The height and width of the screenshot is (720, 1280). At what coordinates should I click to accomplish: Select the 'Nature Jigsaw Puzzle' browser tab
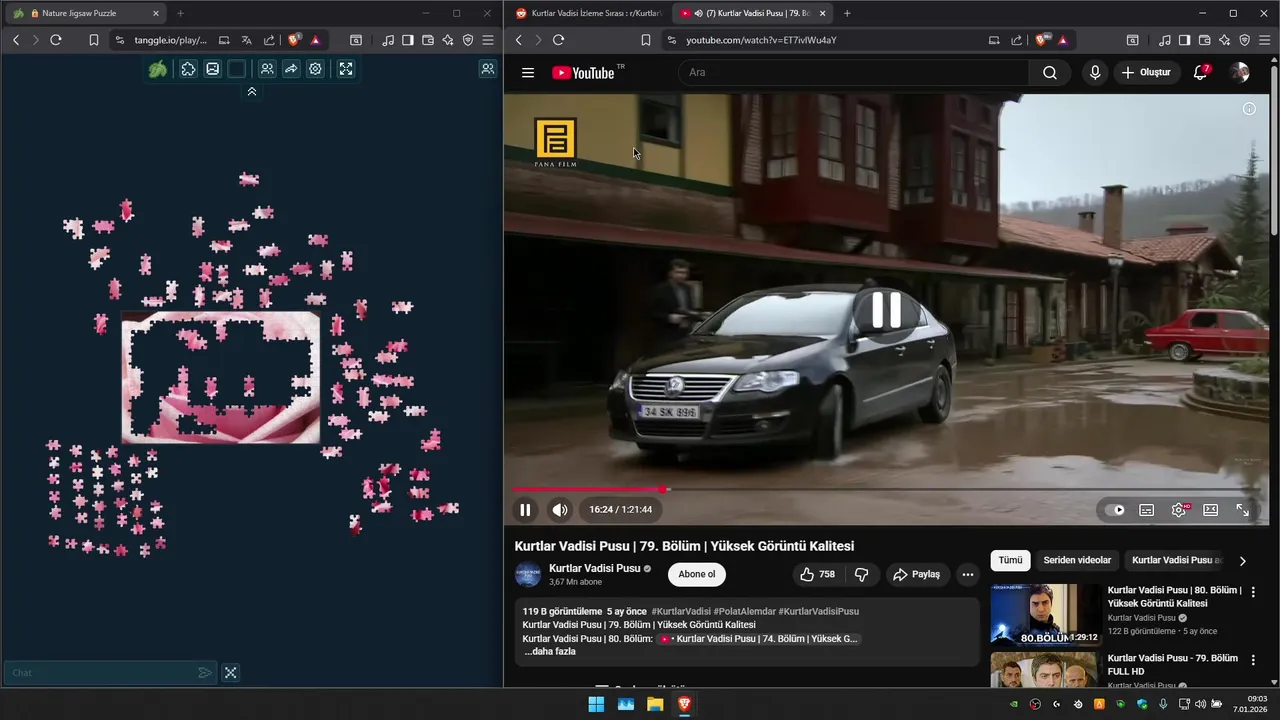point(86,13)
